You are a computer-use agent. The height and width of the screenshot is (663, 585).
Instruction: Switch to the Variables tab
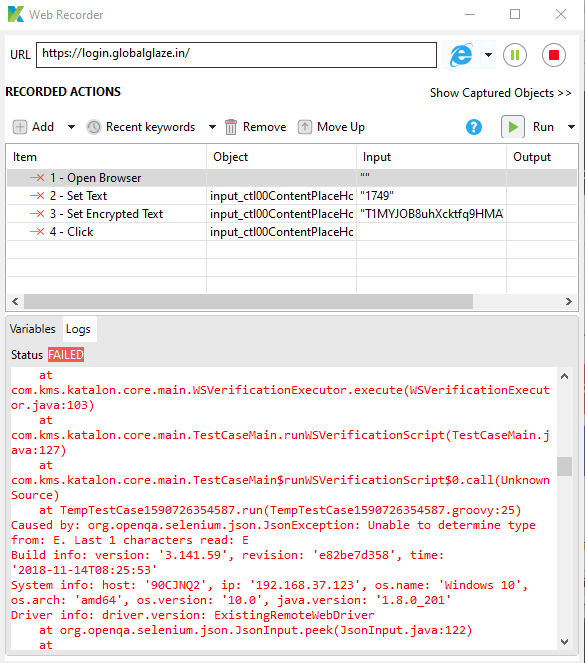[x=33, y=329]
